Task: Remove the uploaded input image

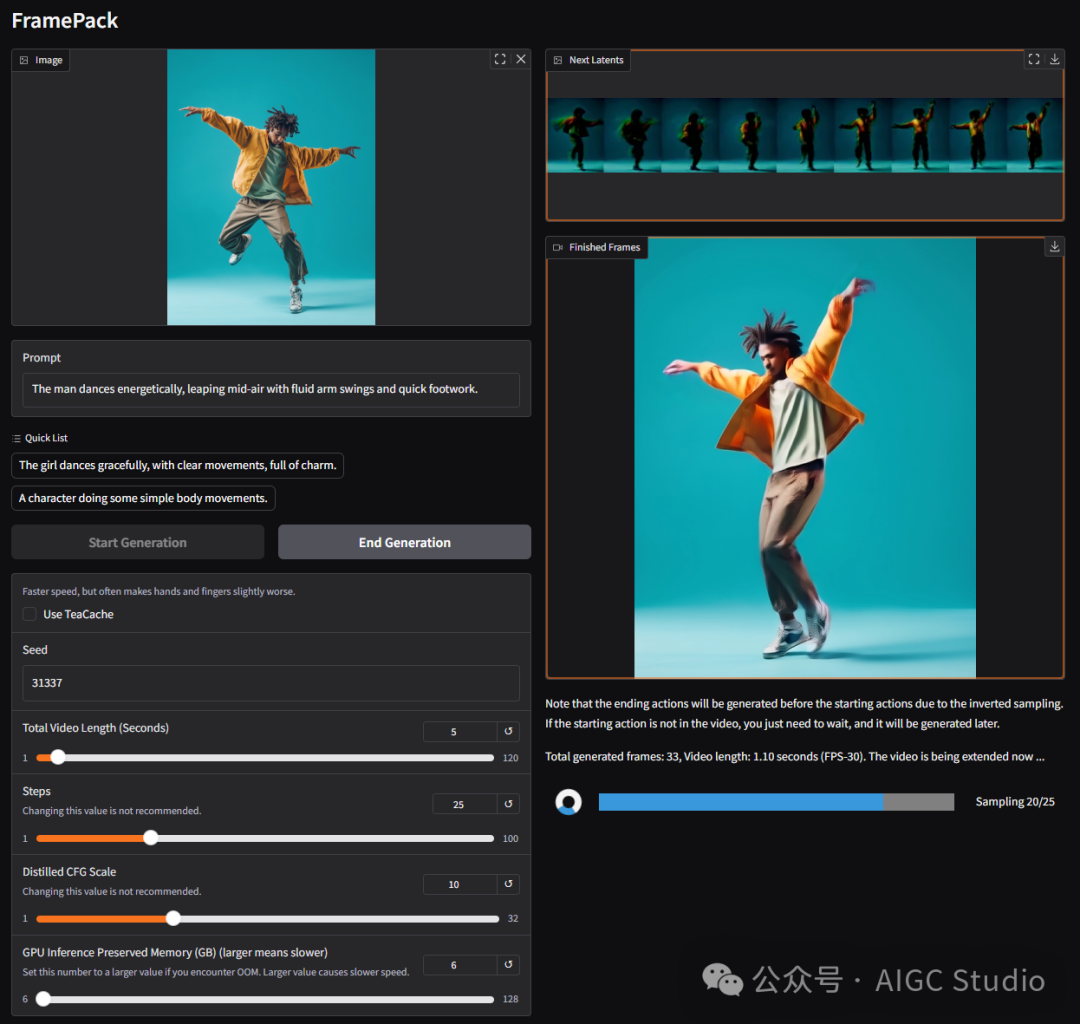Action: coord(520,59)
